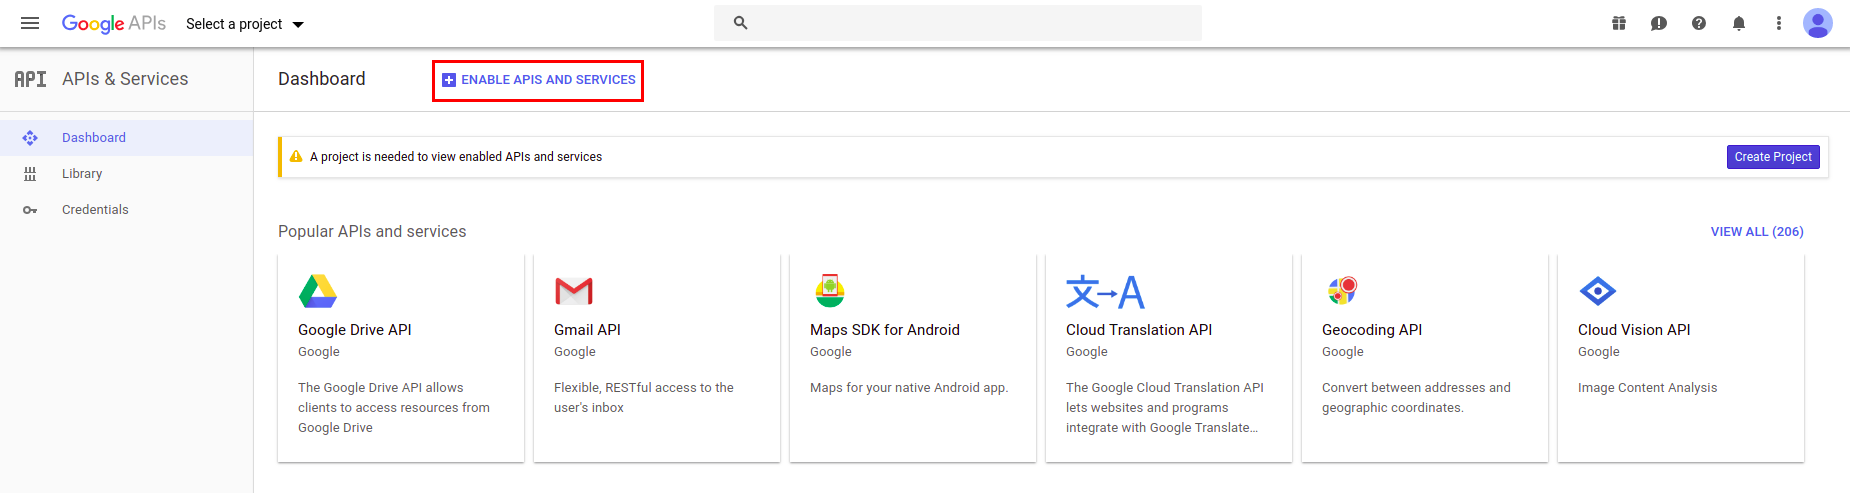Click the Dashboard sidebar icon
The height and width of the screenshot is (493, 1850).
(x=30, y=138)
